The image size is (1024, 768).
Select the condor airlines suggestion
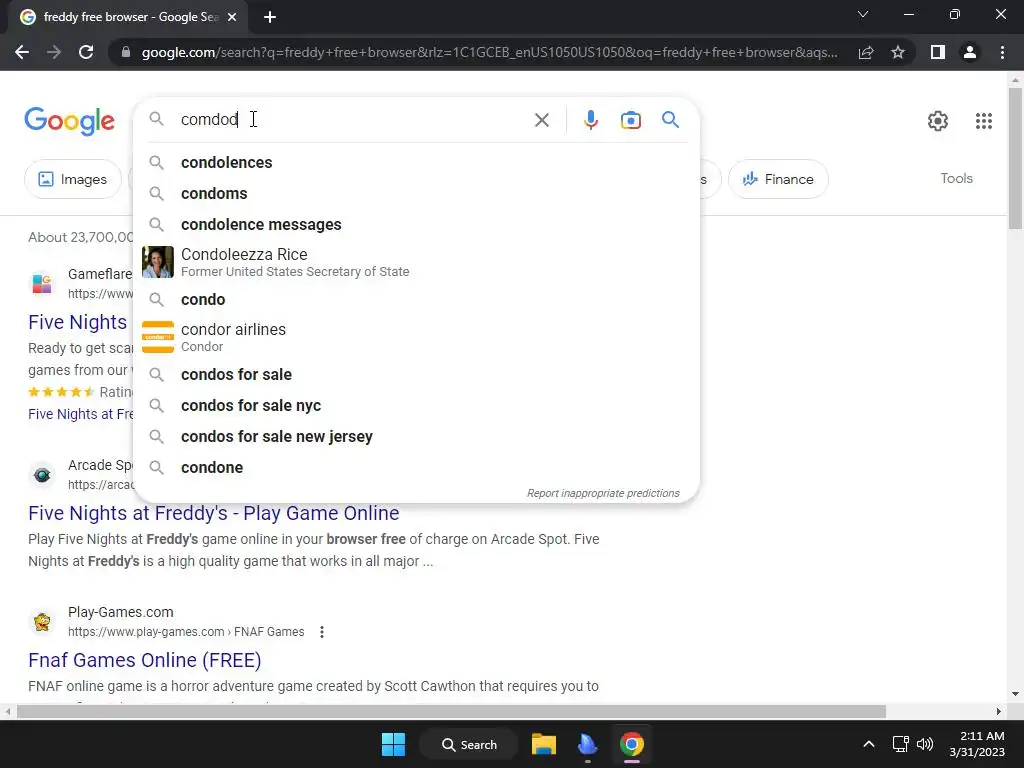(416, 337)
